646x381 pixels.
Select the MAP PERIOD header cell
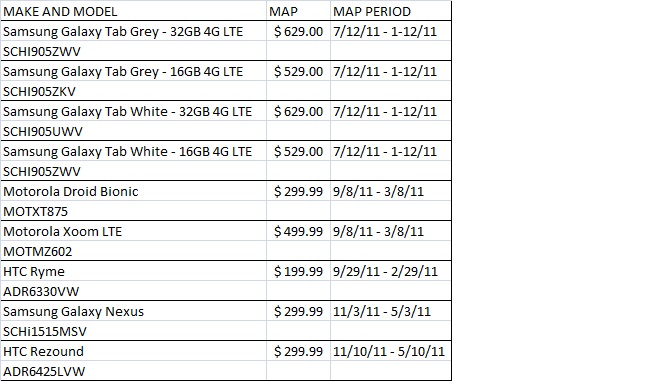click(391, 11)
